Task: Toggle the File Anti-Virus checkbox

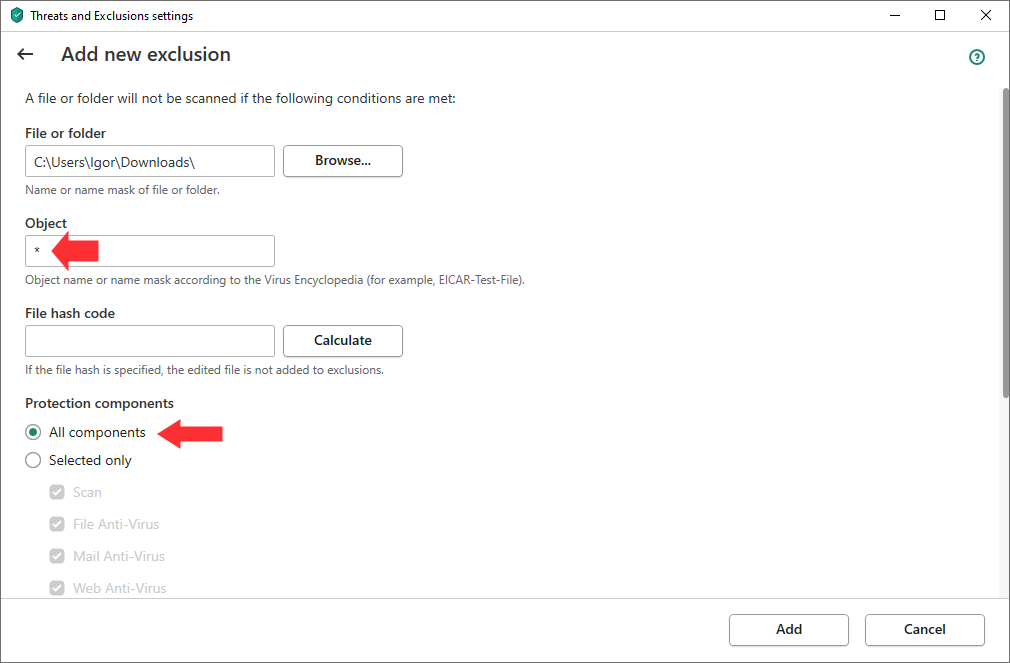Action: pyautogui.click(x=57, y=524)
